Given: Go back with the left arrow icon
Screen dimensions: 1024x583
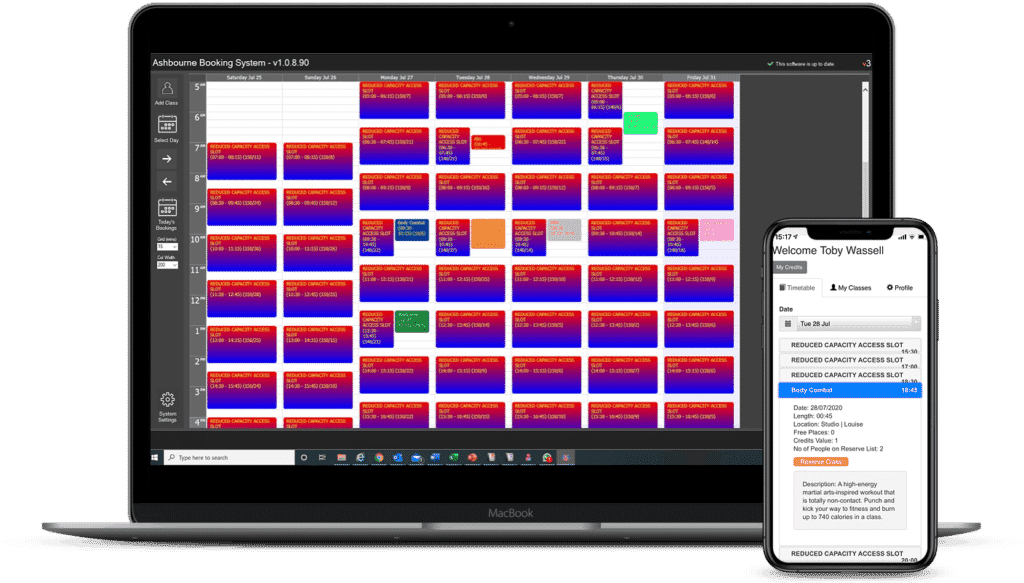Looking at the screenshot, I should [167, 182].
